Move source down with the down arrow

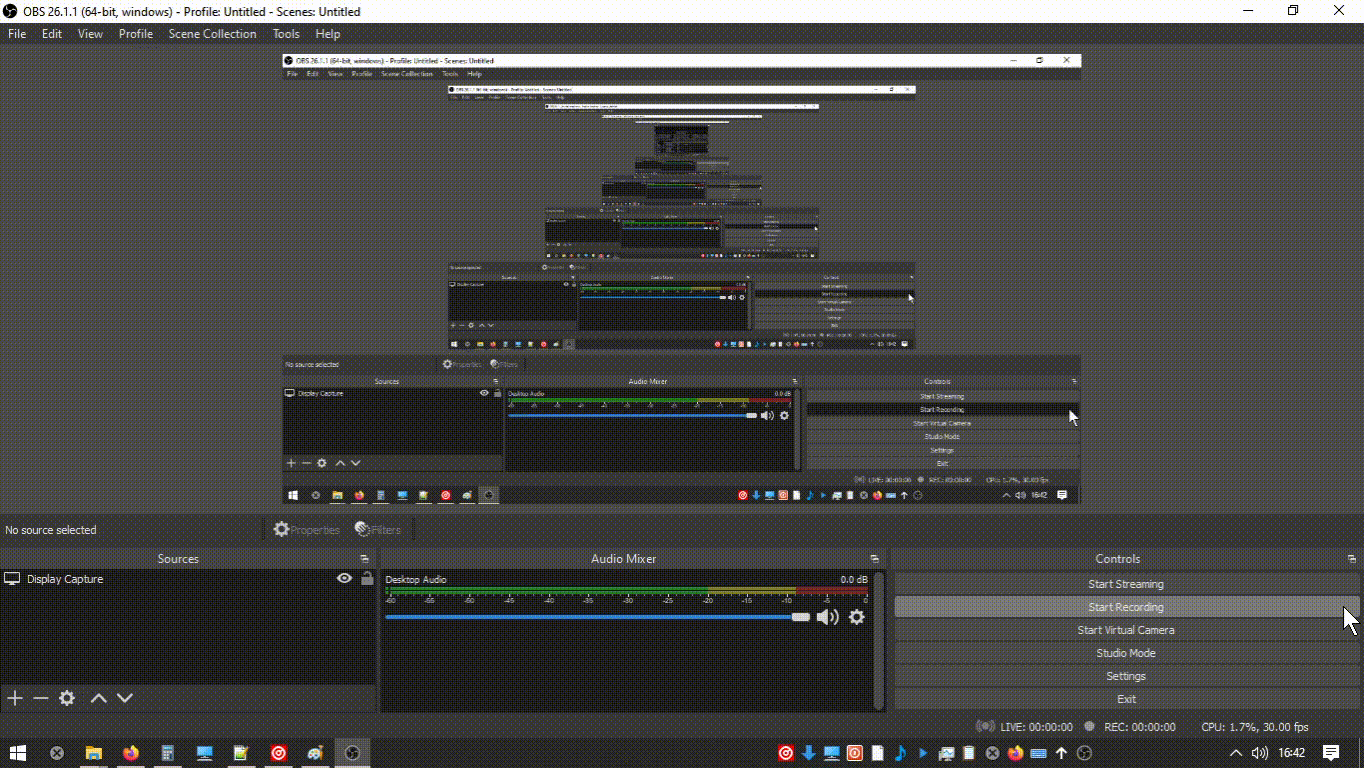(125, 698)
